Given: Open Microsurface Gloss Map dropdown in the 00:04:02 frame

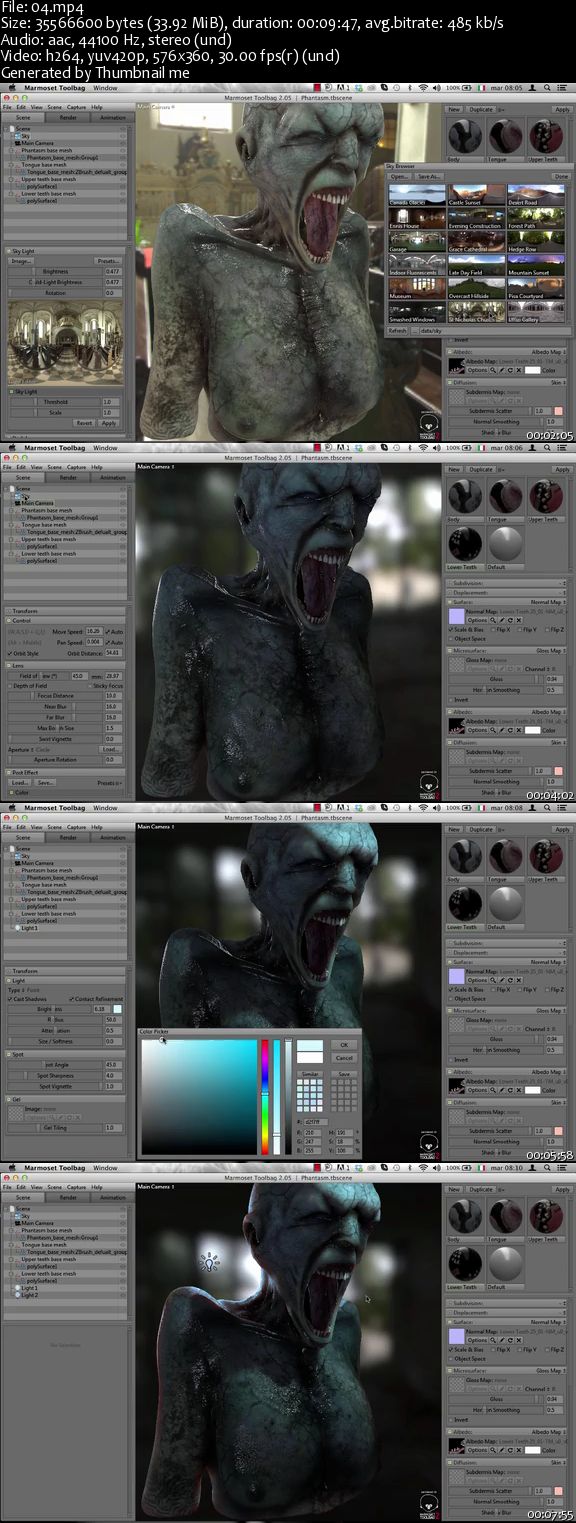Looking at the screenshot, I should click(551, 651).
